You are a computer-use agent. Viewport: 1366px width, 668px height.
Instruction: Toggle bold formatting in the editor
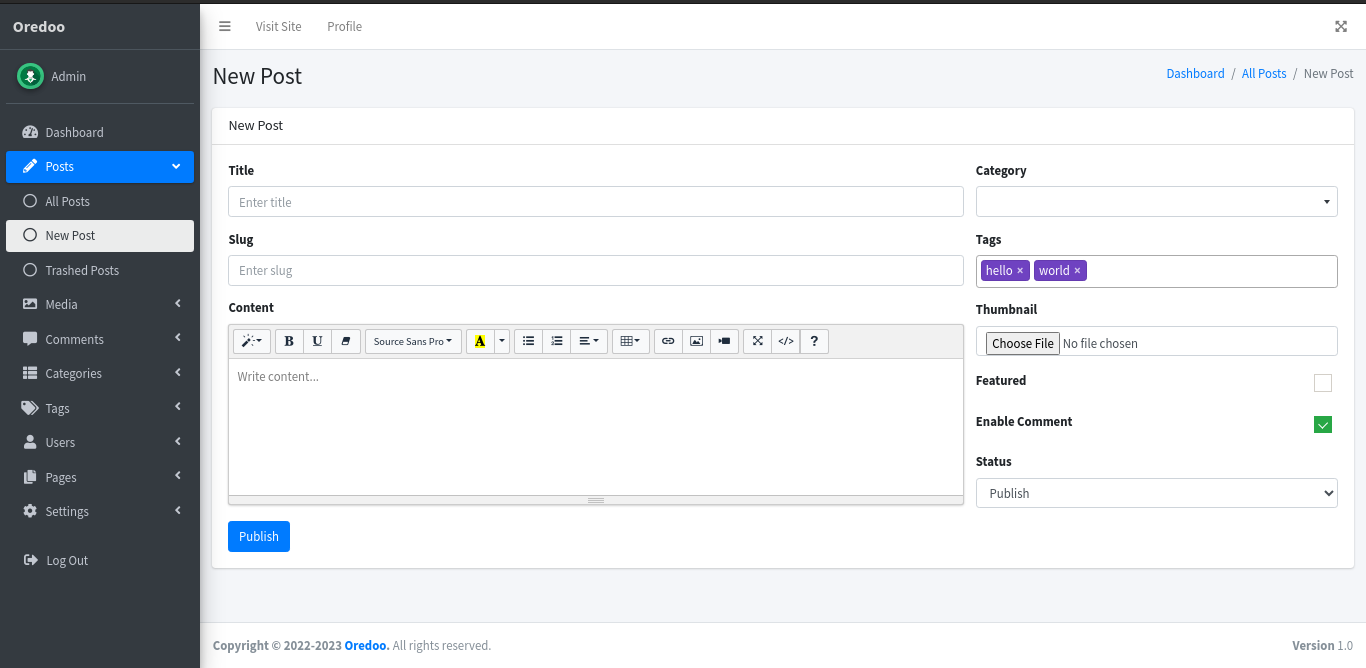[289, 341]
